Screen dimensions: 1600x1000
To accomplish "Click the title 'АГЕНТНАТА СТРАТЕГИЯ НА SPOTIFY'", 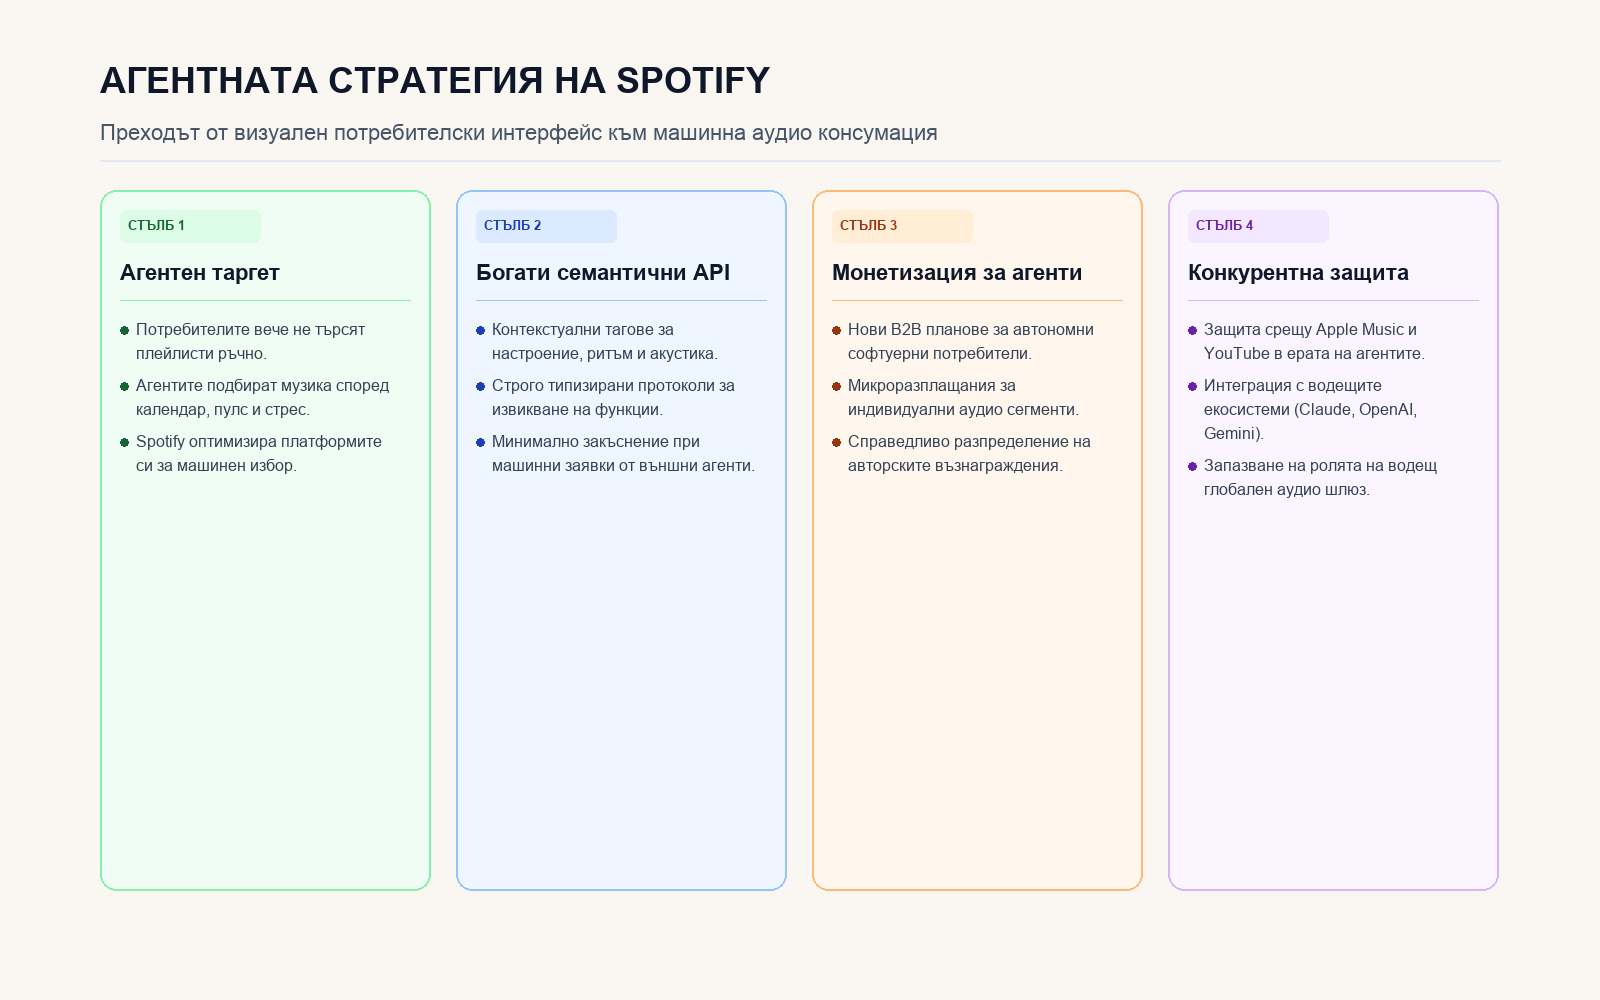I will [x=435, y=81].
